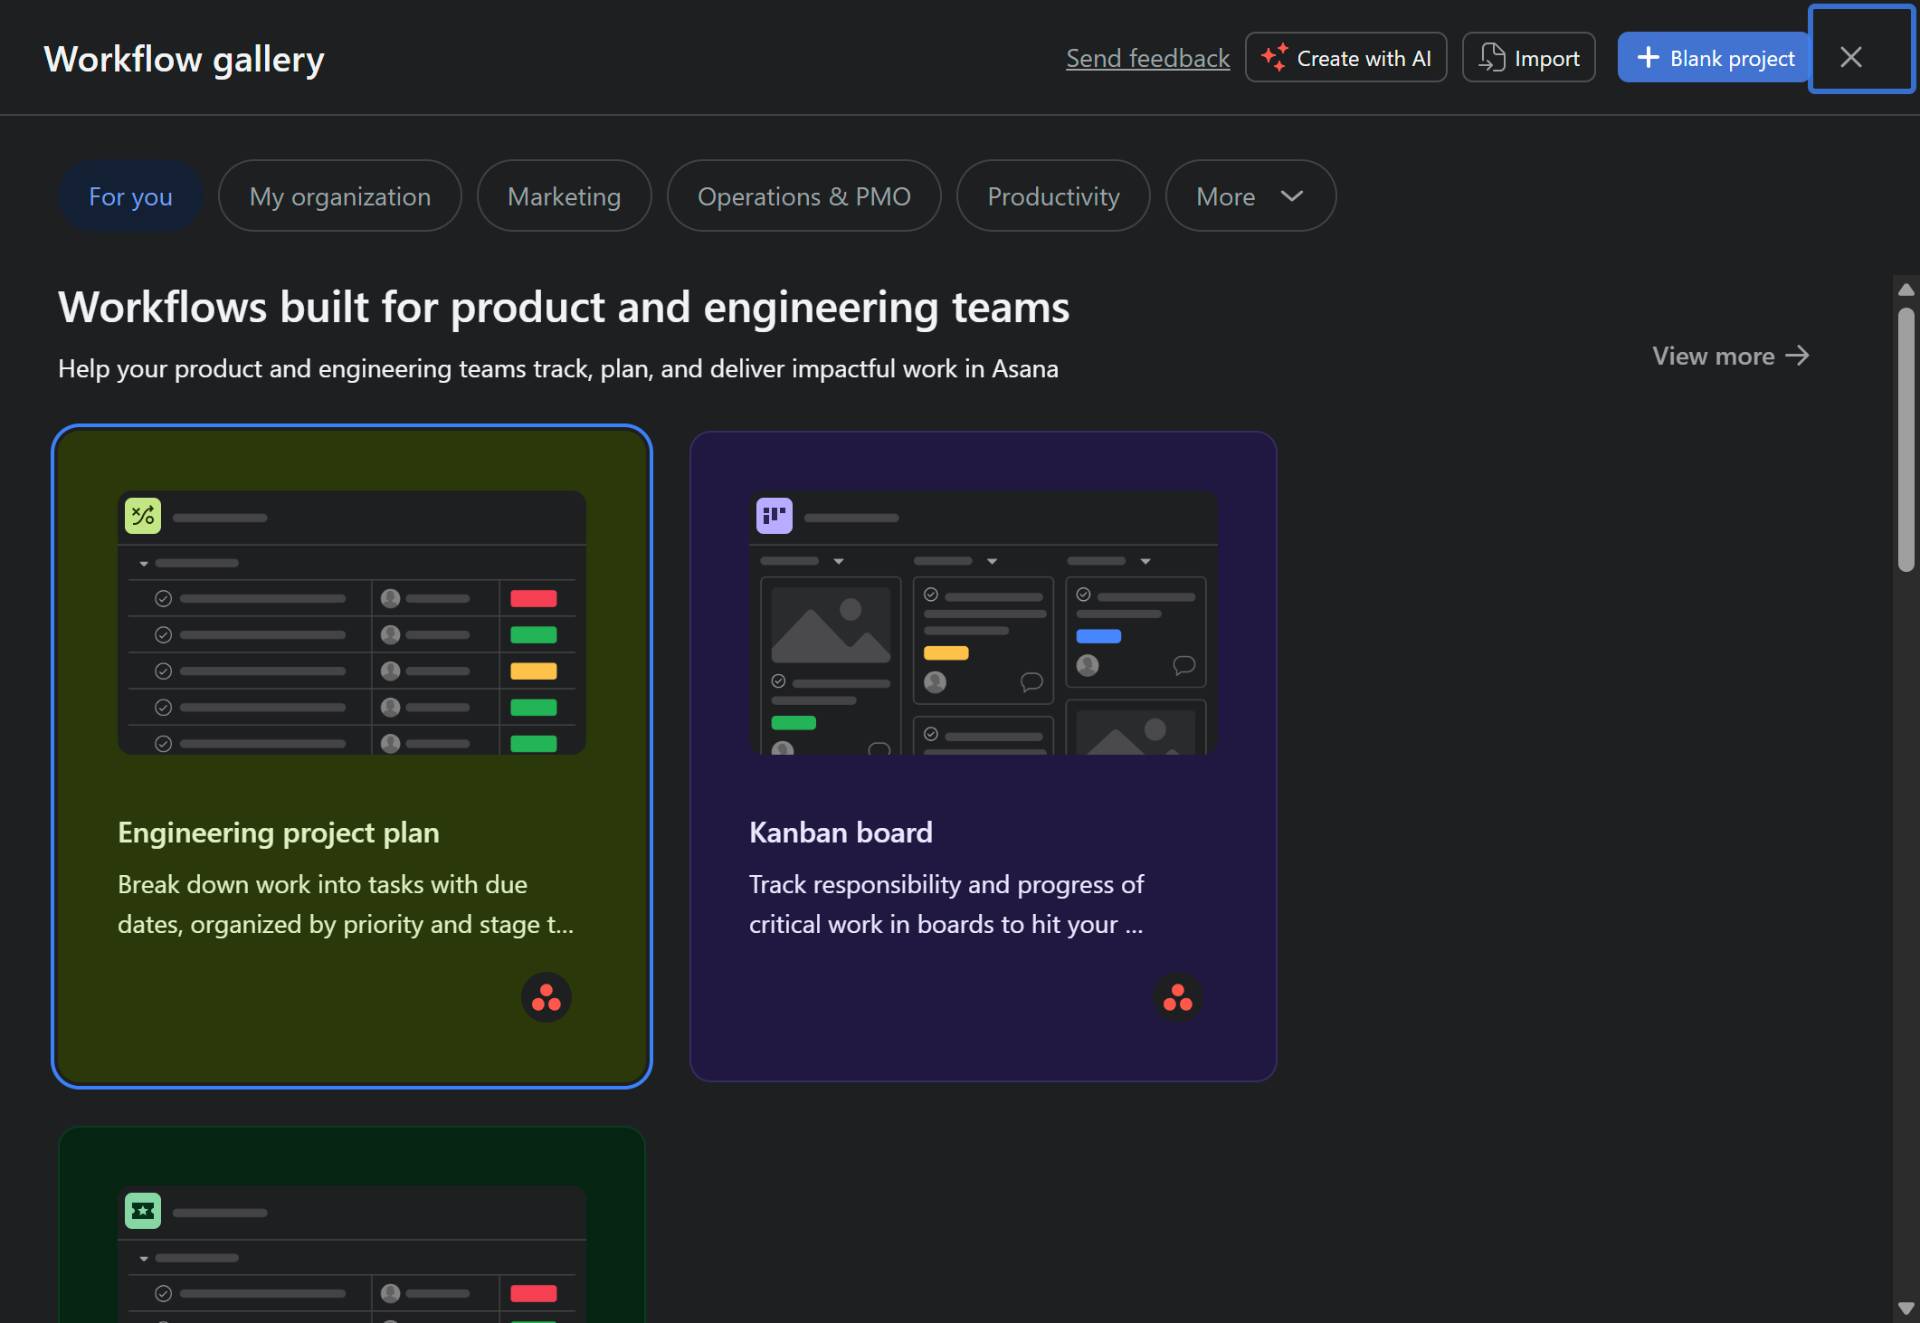Click the "Track responsibility and progress" description
The image size is (1920, 1323).
(947, 904)
